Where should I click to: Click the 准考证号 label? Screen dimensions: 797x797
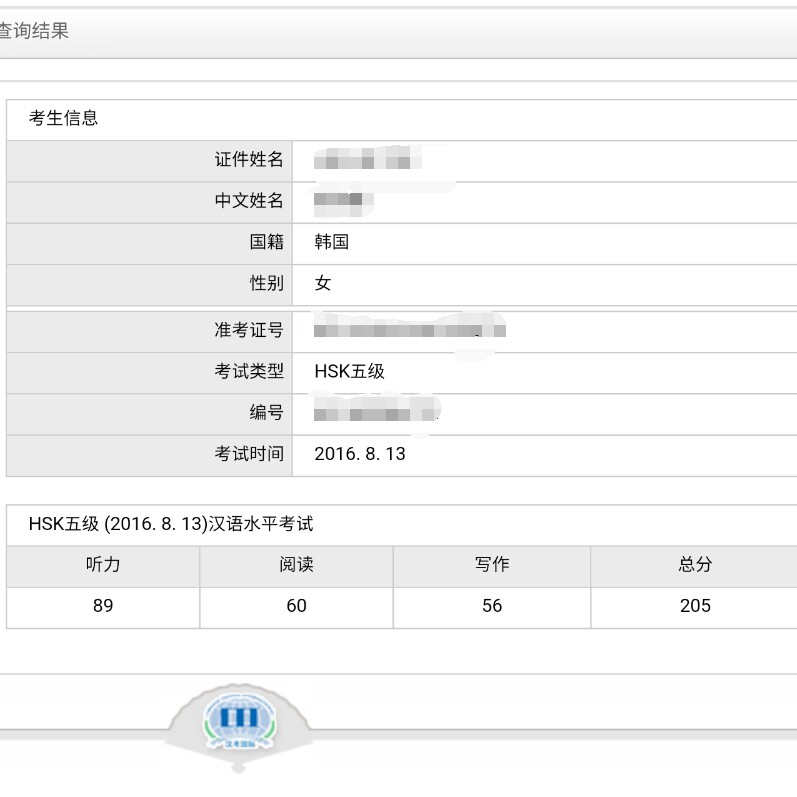tap(249, 330)
